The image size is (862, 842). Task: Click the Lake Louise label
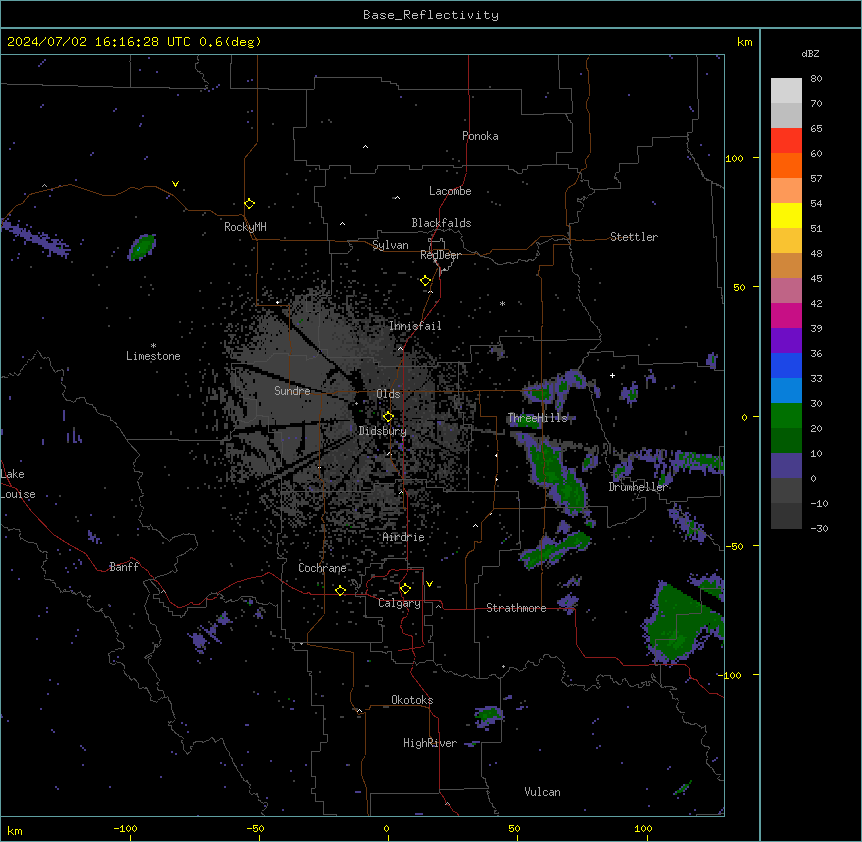tap(18, 484)
